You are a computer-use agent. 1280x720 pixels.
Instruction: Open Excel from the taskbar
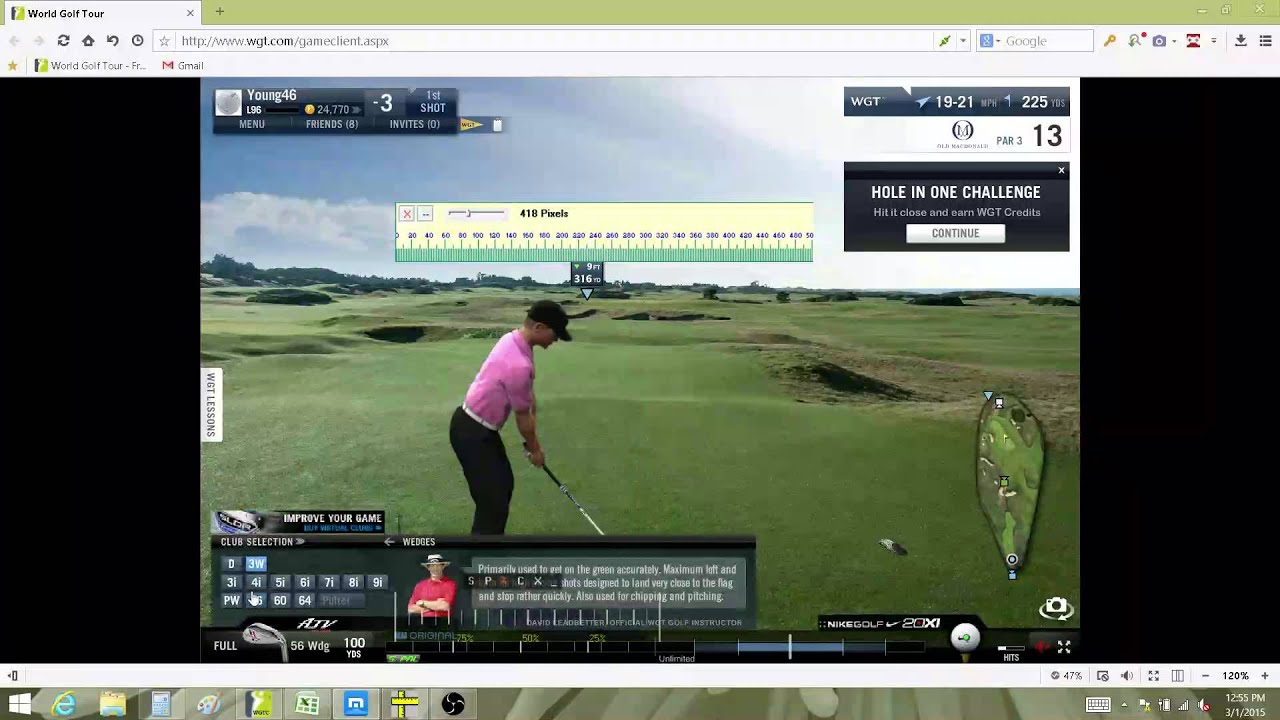coord(307,704)
